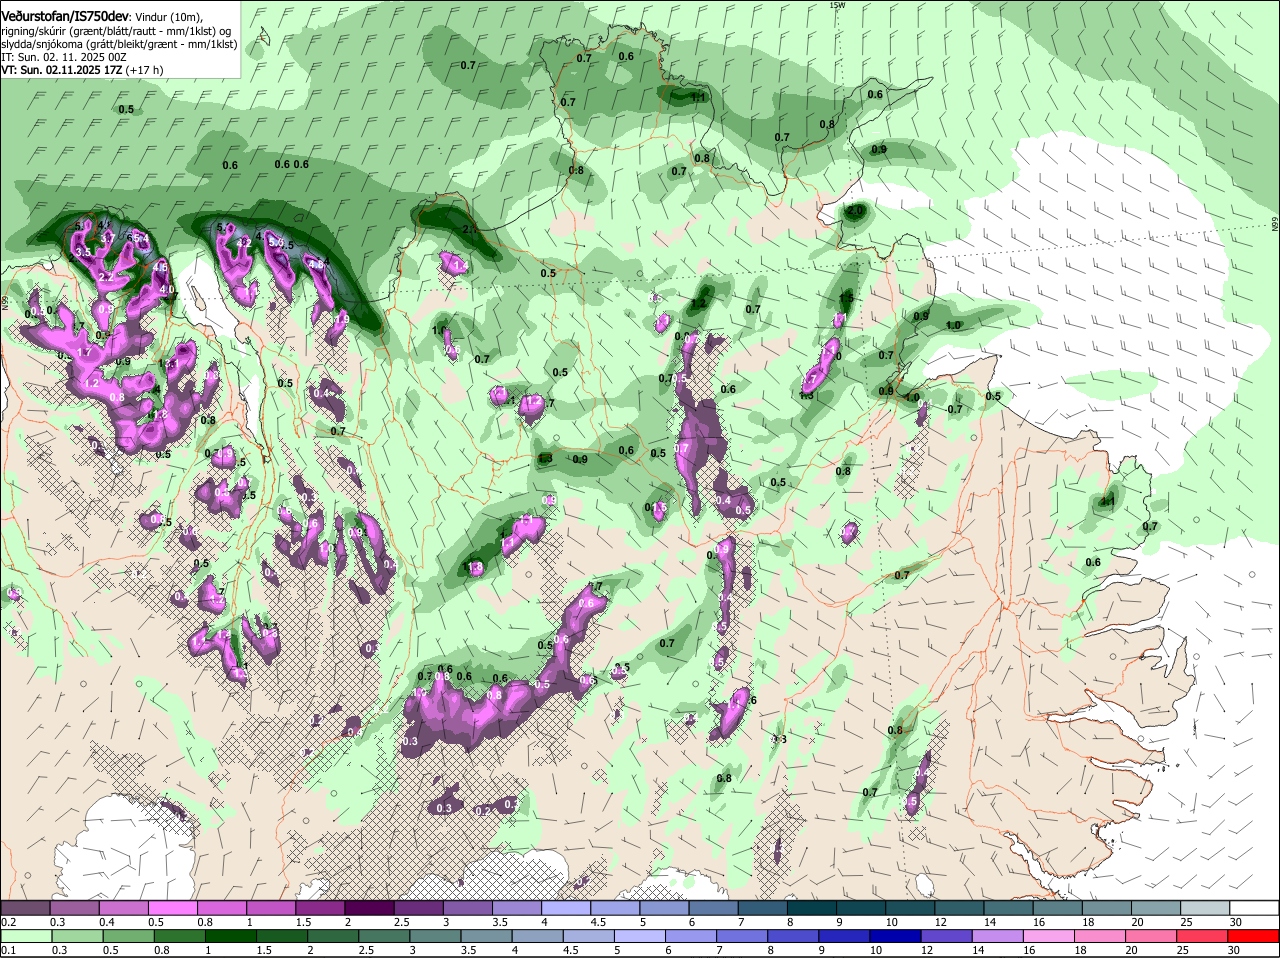Select the 'IT: Sun. 02. 11. 2025 00Z' line
This screenshot has width=1280, height=958.
tap(63, 57)
